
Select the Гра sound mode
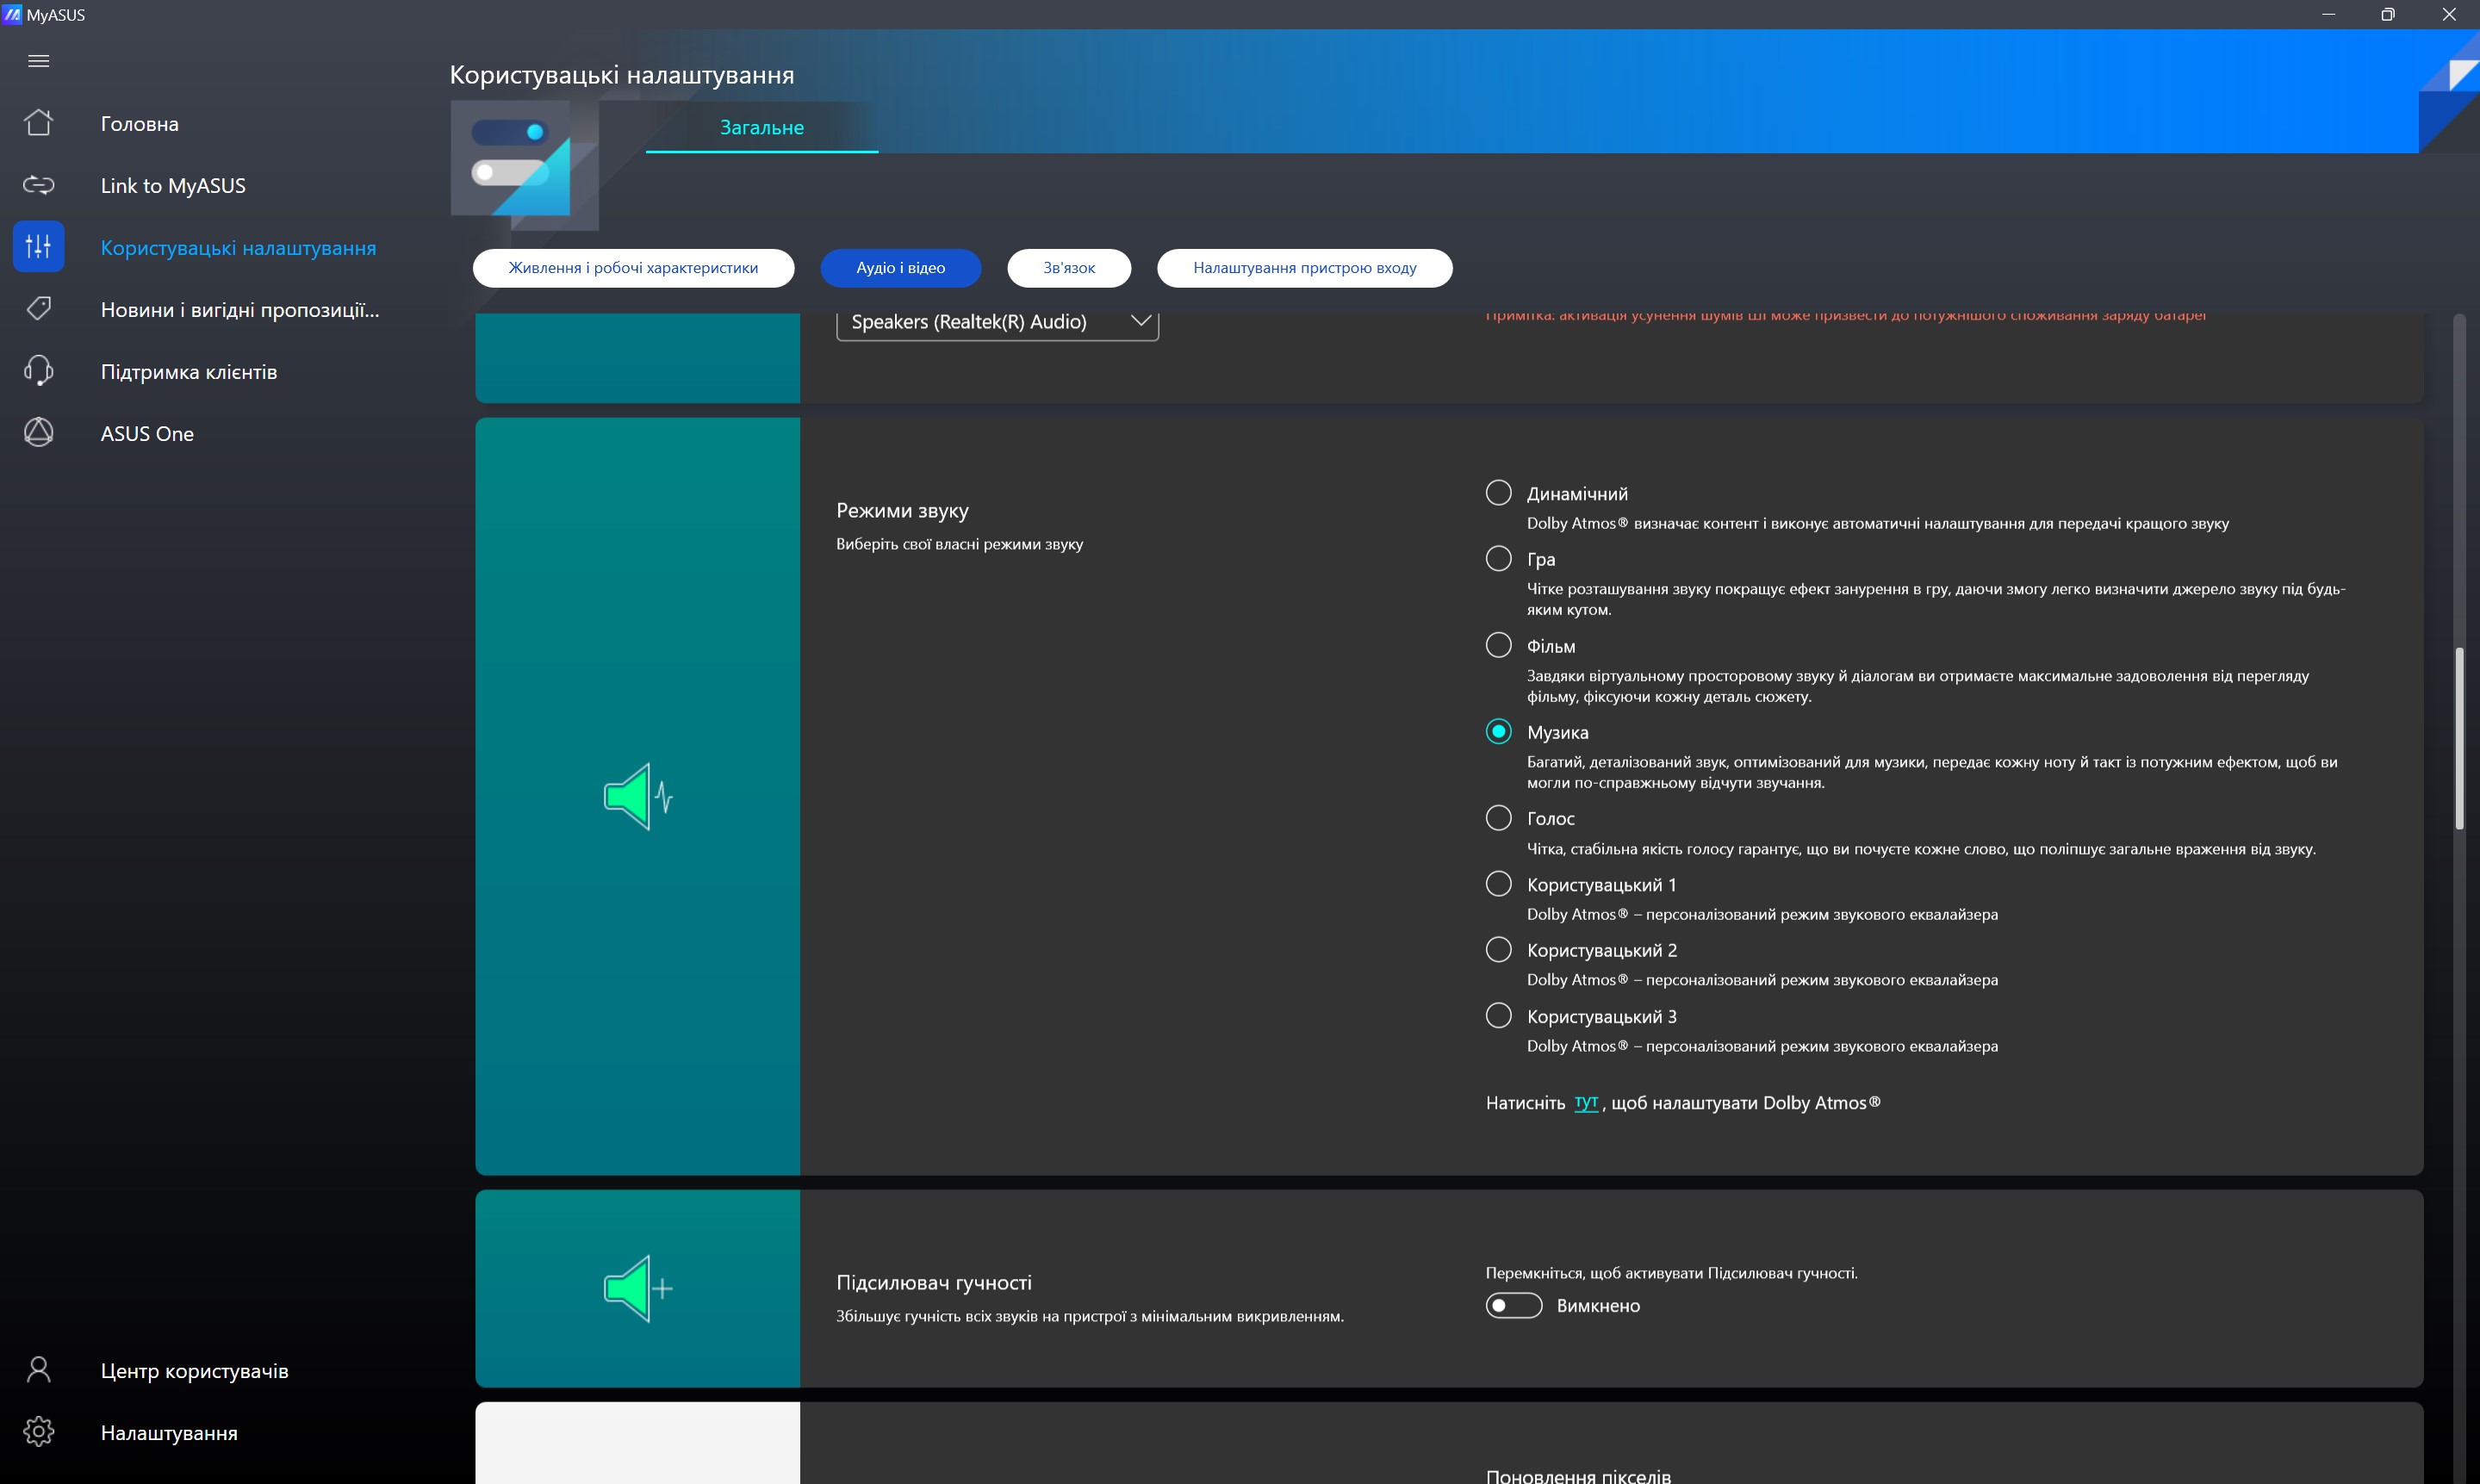1498,558
